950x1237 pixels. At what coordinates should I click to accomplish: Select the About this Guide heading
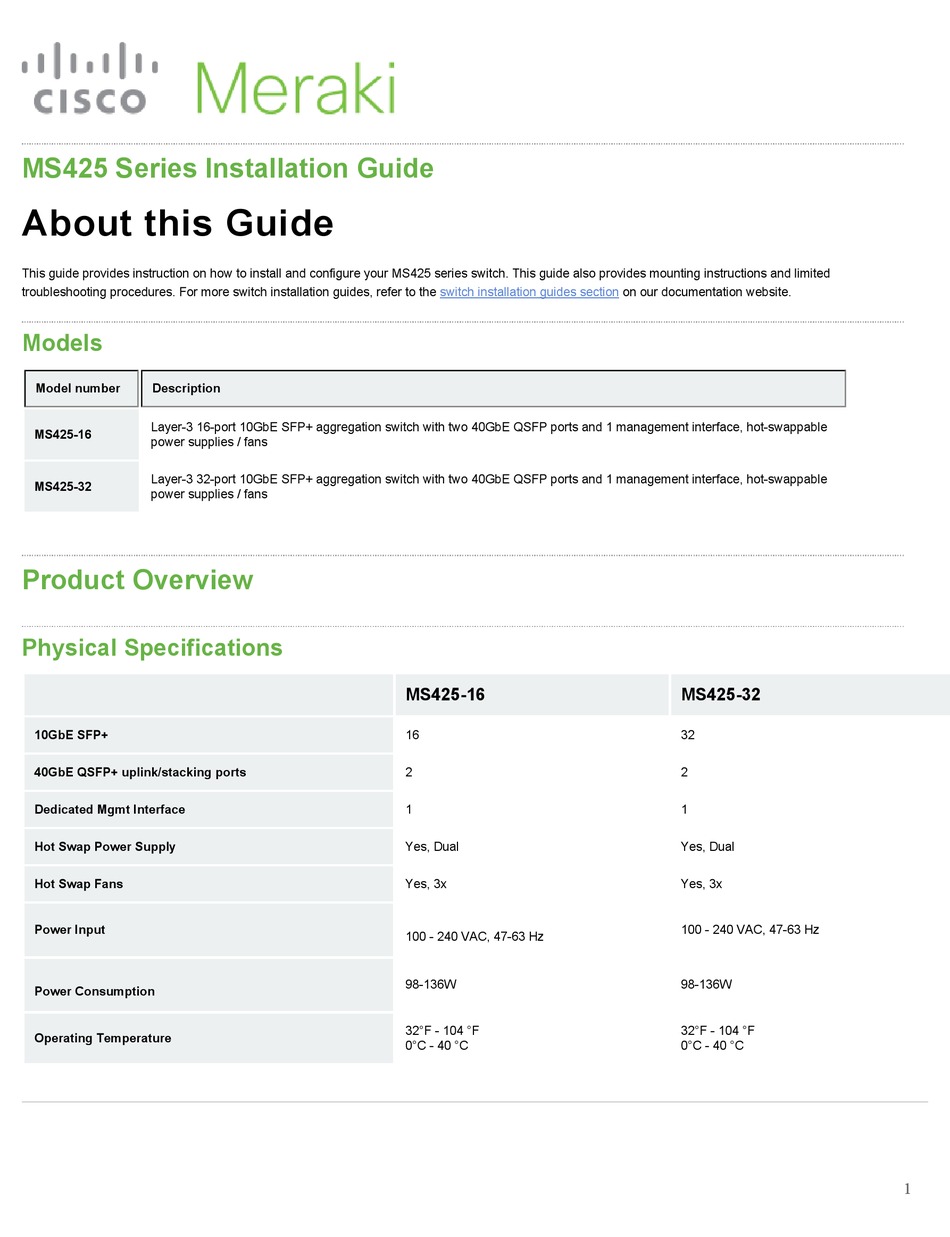pos(178,223)
